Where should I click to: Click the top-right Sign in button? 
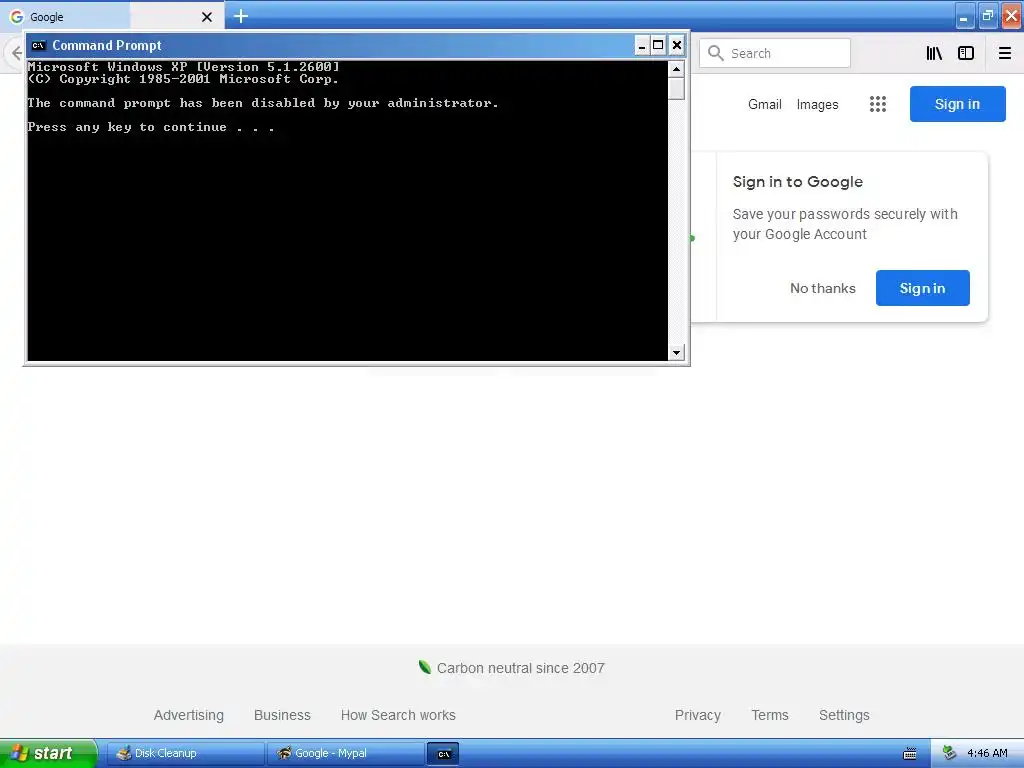coord(957,104)
